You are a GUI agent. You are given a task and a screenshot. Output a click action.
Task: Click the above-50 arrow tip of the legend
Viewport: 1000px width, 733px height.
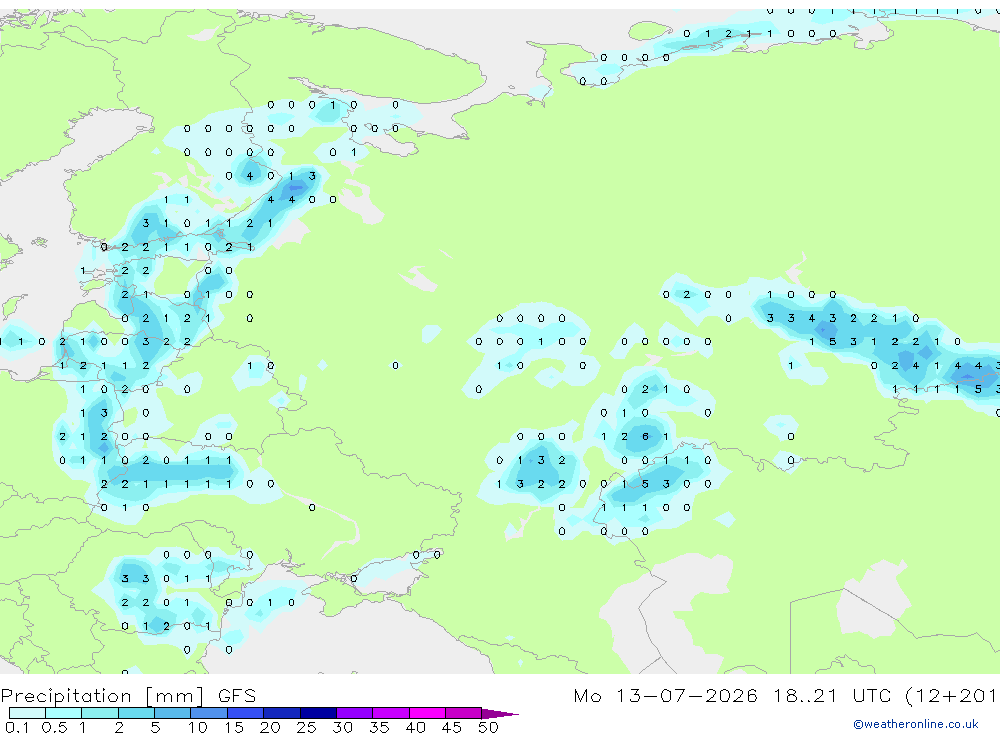click(500, 713)
